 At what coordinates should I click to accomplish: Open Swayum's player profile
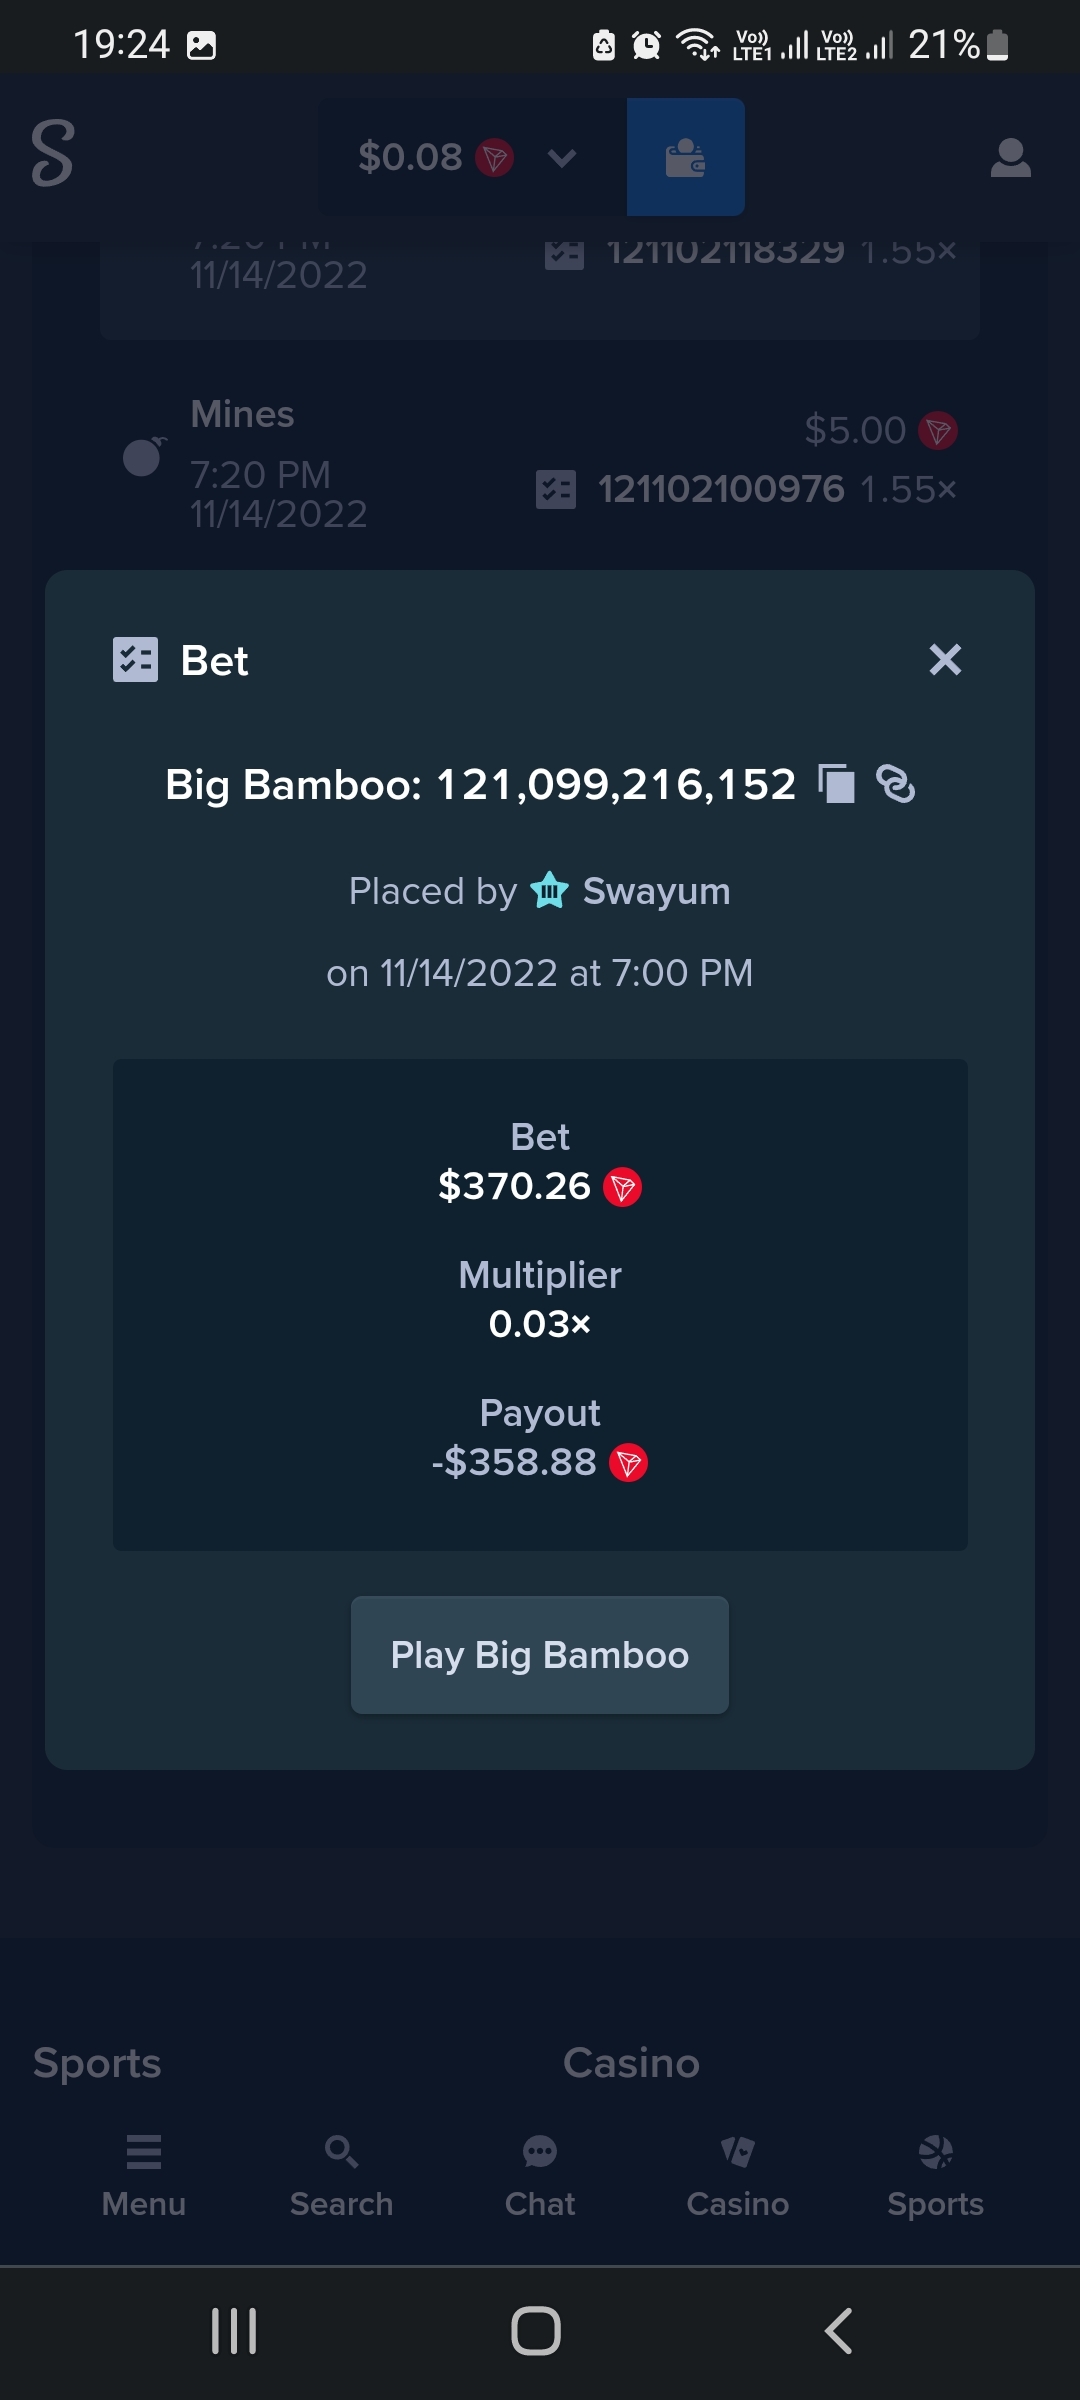656,891
